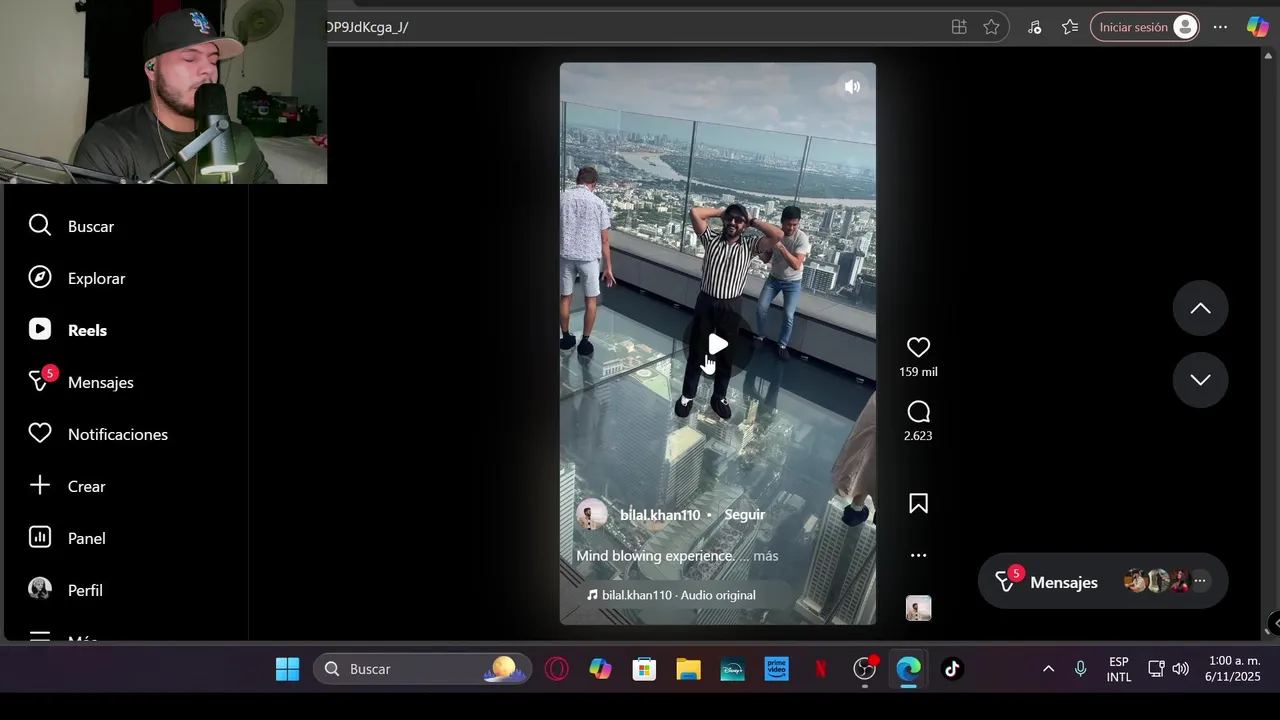
Task: Open the Windows Start menu
Action: [287, 669]
